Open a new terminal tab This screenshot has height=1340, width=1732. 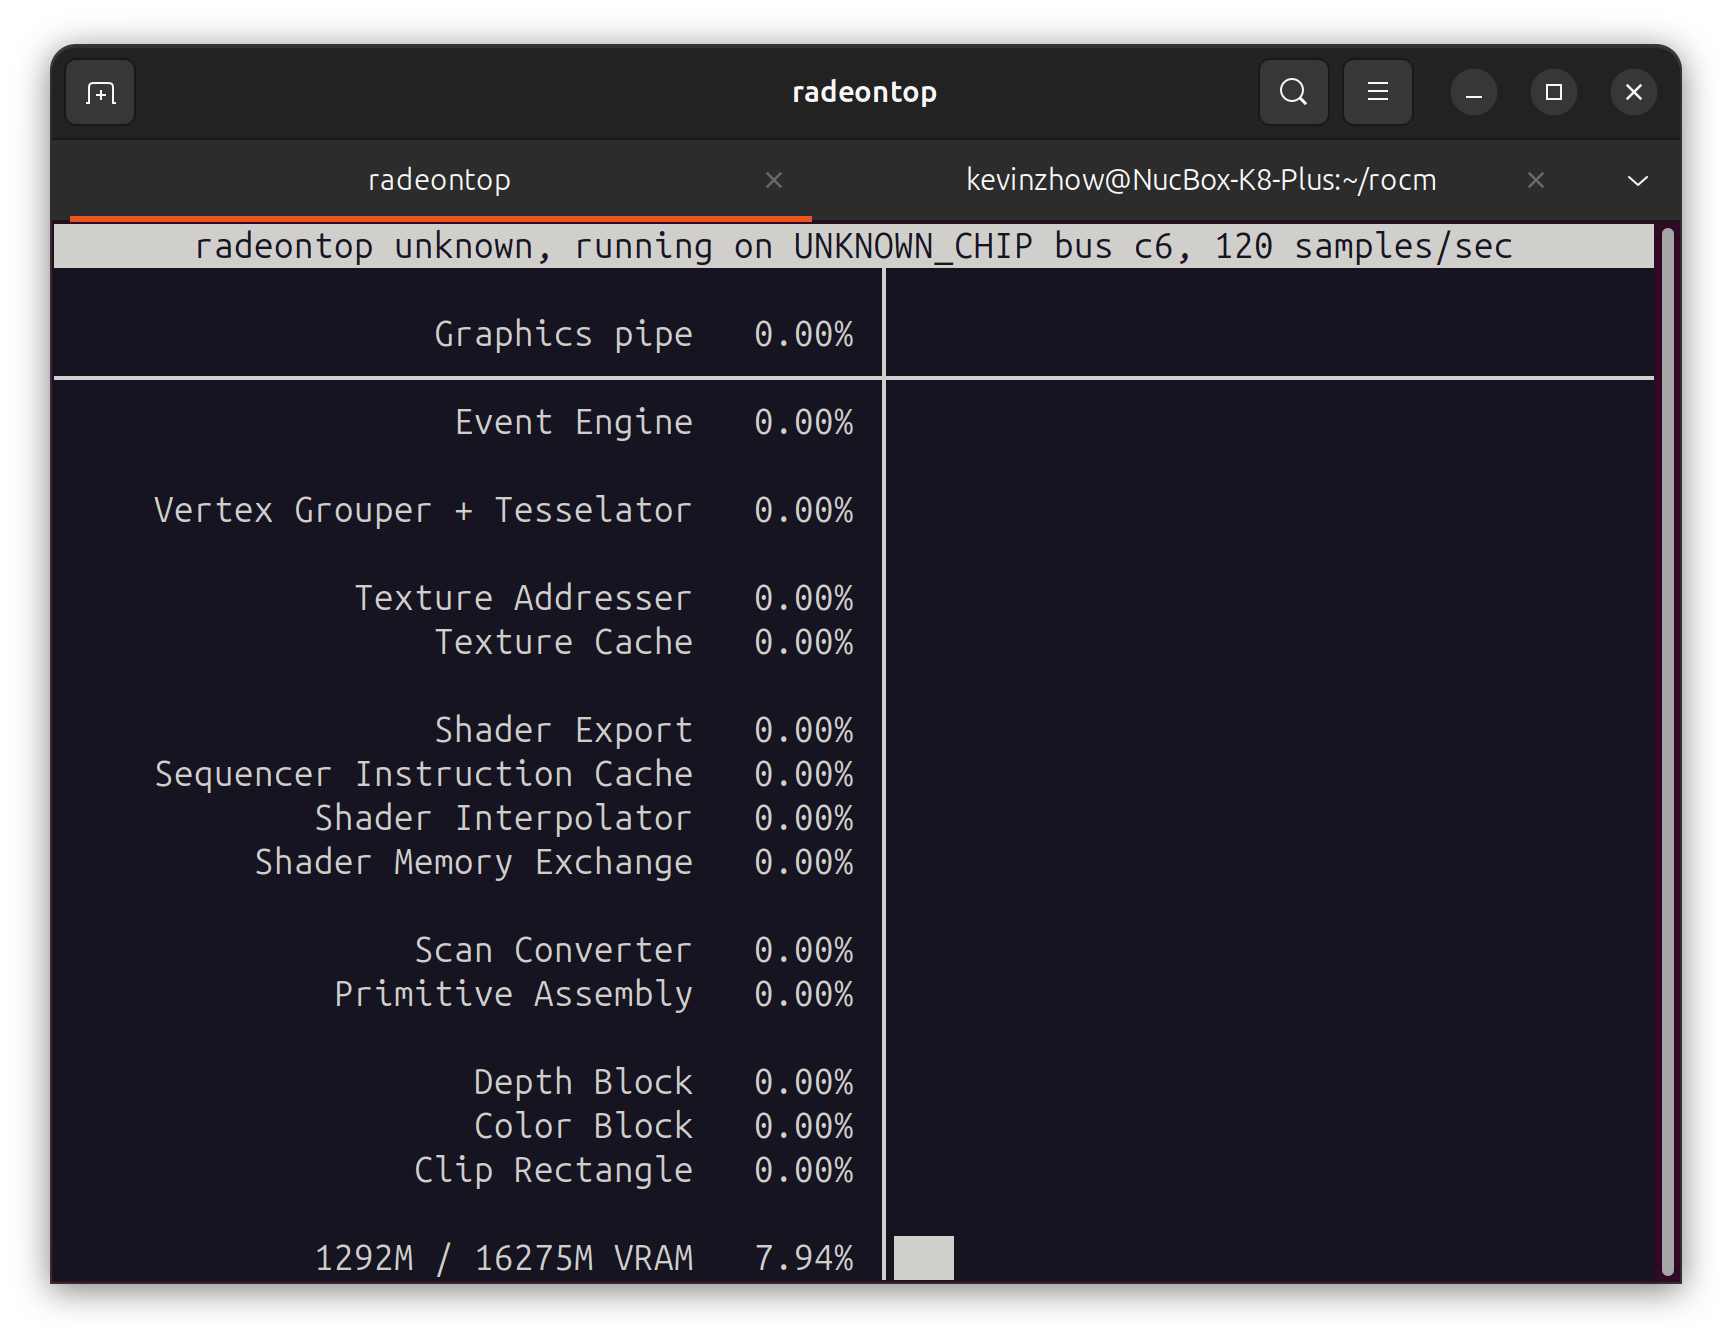coord(100,93)
